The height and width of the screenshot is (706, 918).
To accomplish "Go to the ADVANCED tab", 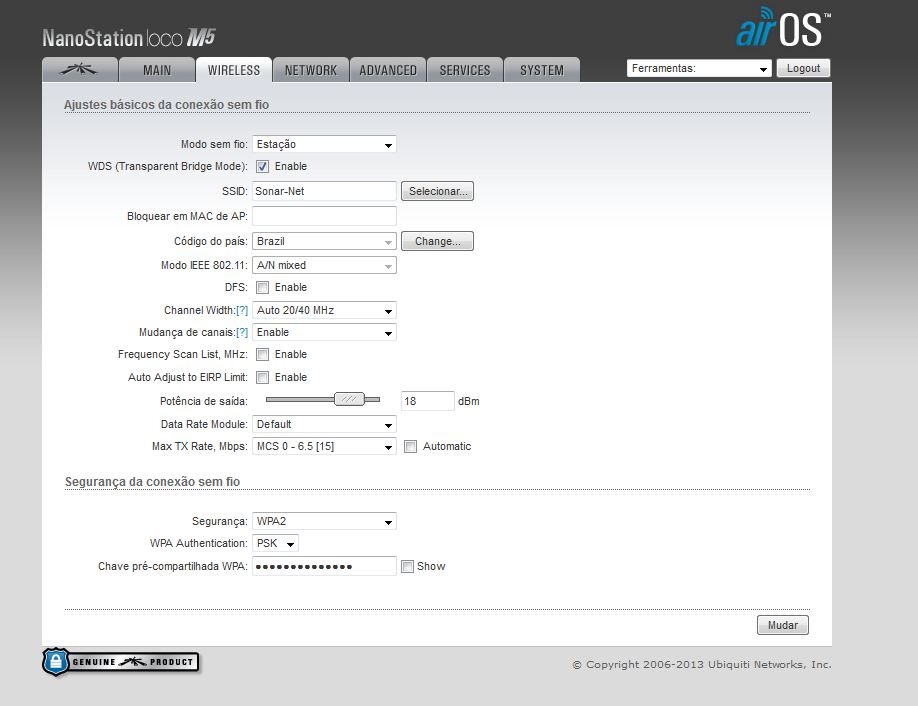I will point(388,70).
